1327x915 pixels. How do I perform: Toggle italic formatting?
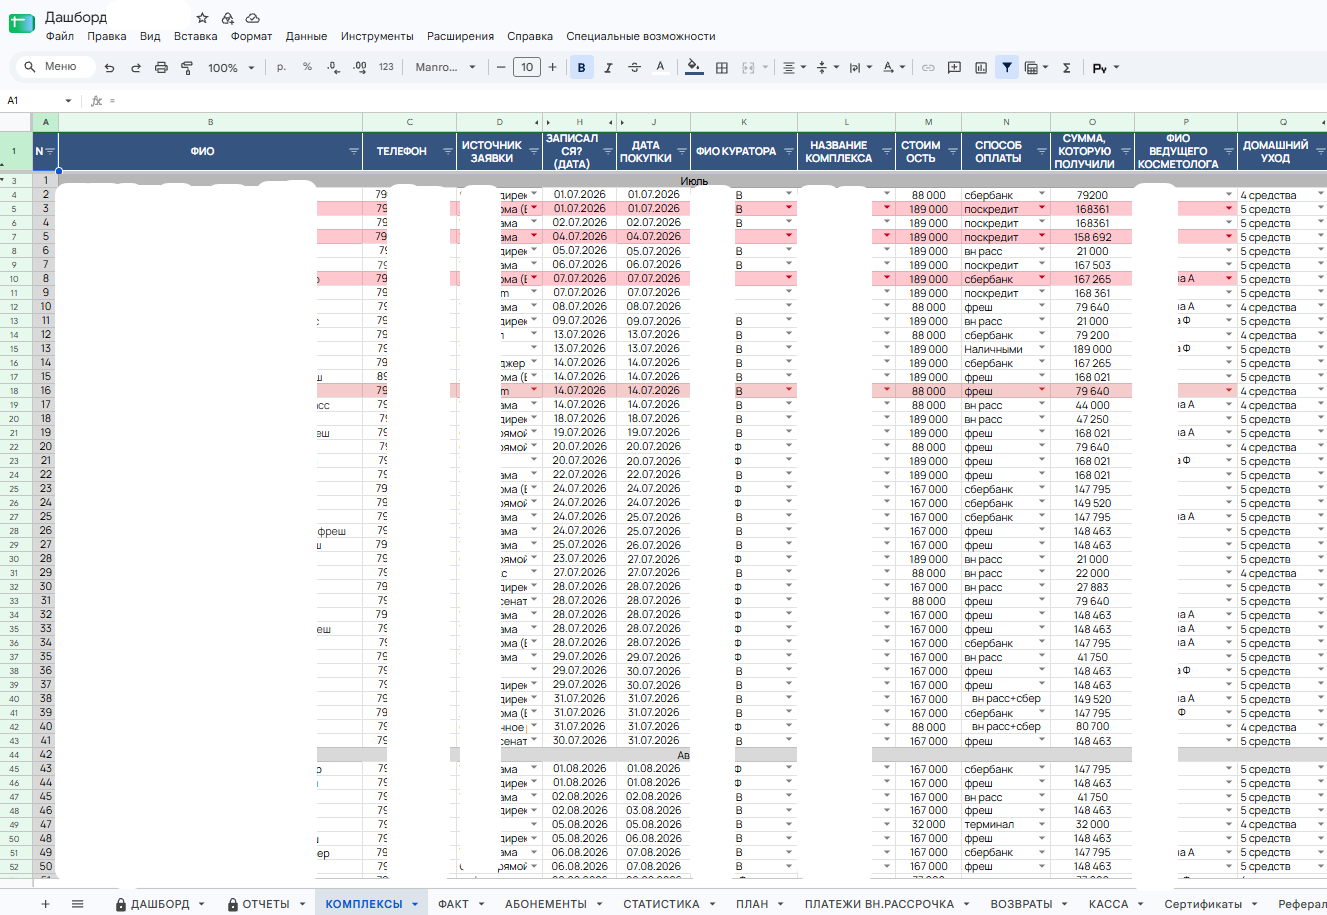(x=608, y=68)
